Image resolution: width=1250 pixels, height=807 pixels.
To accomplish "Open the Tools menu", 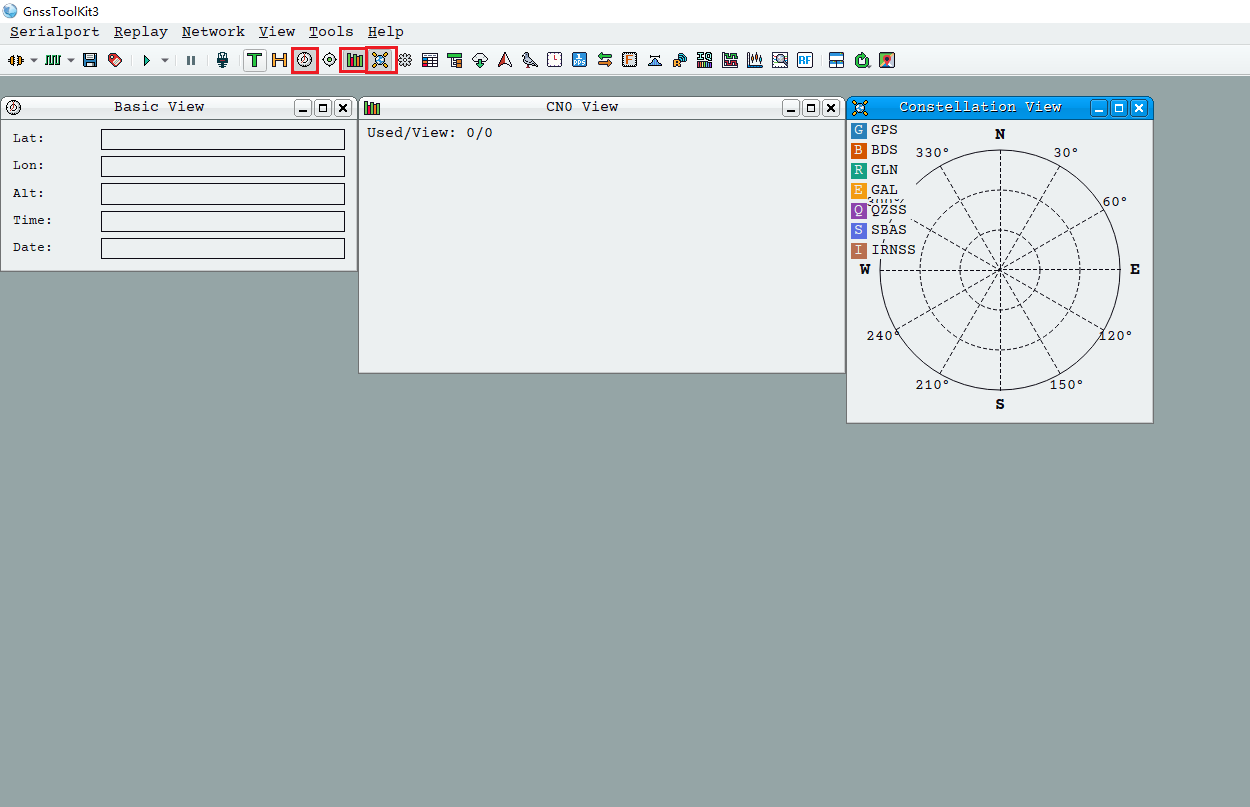I will 331,32.
